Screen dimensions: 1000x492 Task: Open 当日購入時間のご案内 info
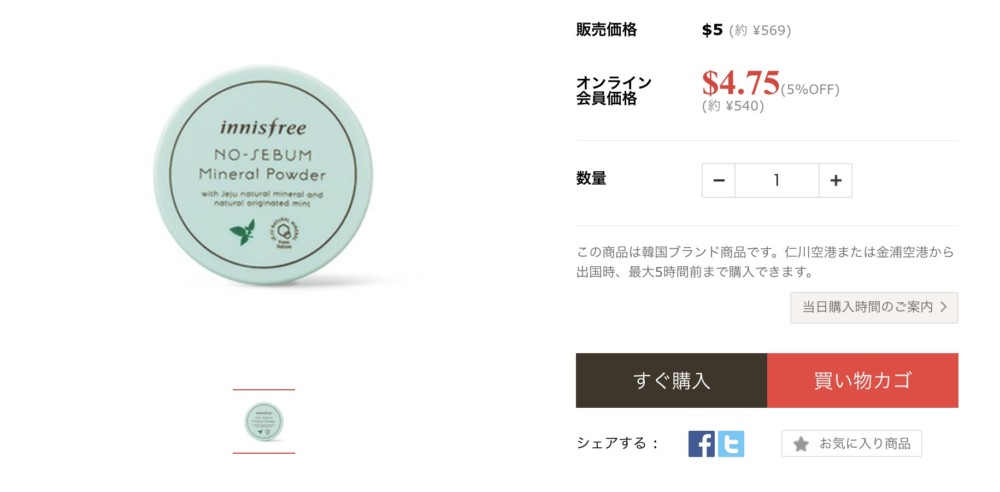[x=874, y=308]
